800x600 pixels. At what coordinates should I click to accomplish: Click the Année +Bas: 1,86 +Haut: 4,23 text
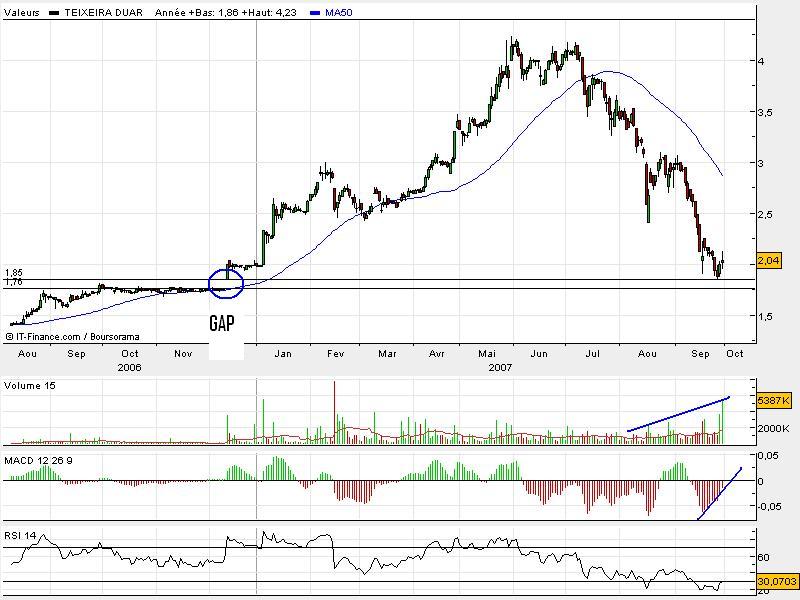[x=226, y=12]
